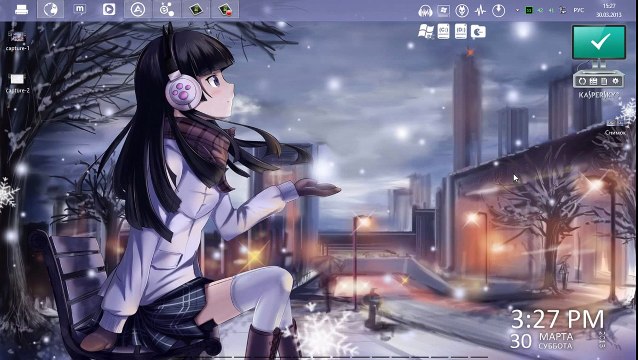The width and height of the screenshot is (638, 360).
Task: Open the Kaspersky gadget second small button
Action: (x=593, y=81)
